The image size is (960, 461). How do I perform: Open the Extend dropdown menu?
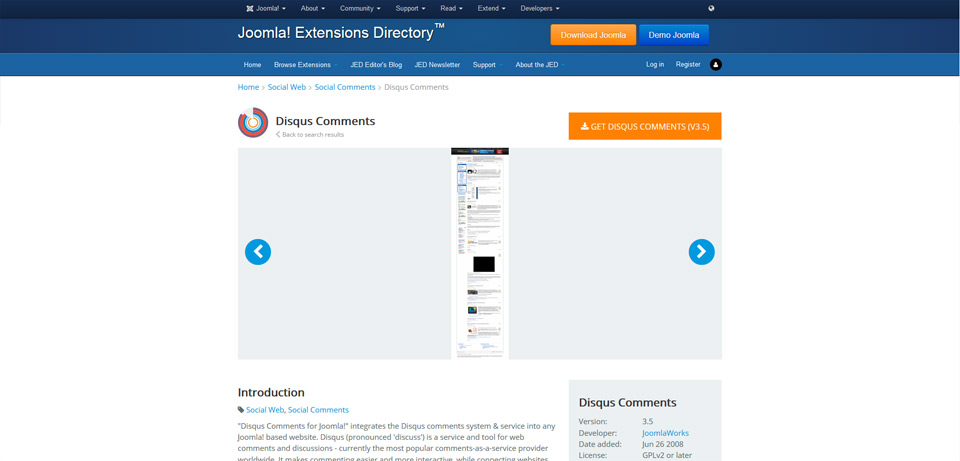tap(492, 9)
